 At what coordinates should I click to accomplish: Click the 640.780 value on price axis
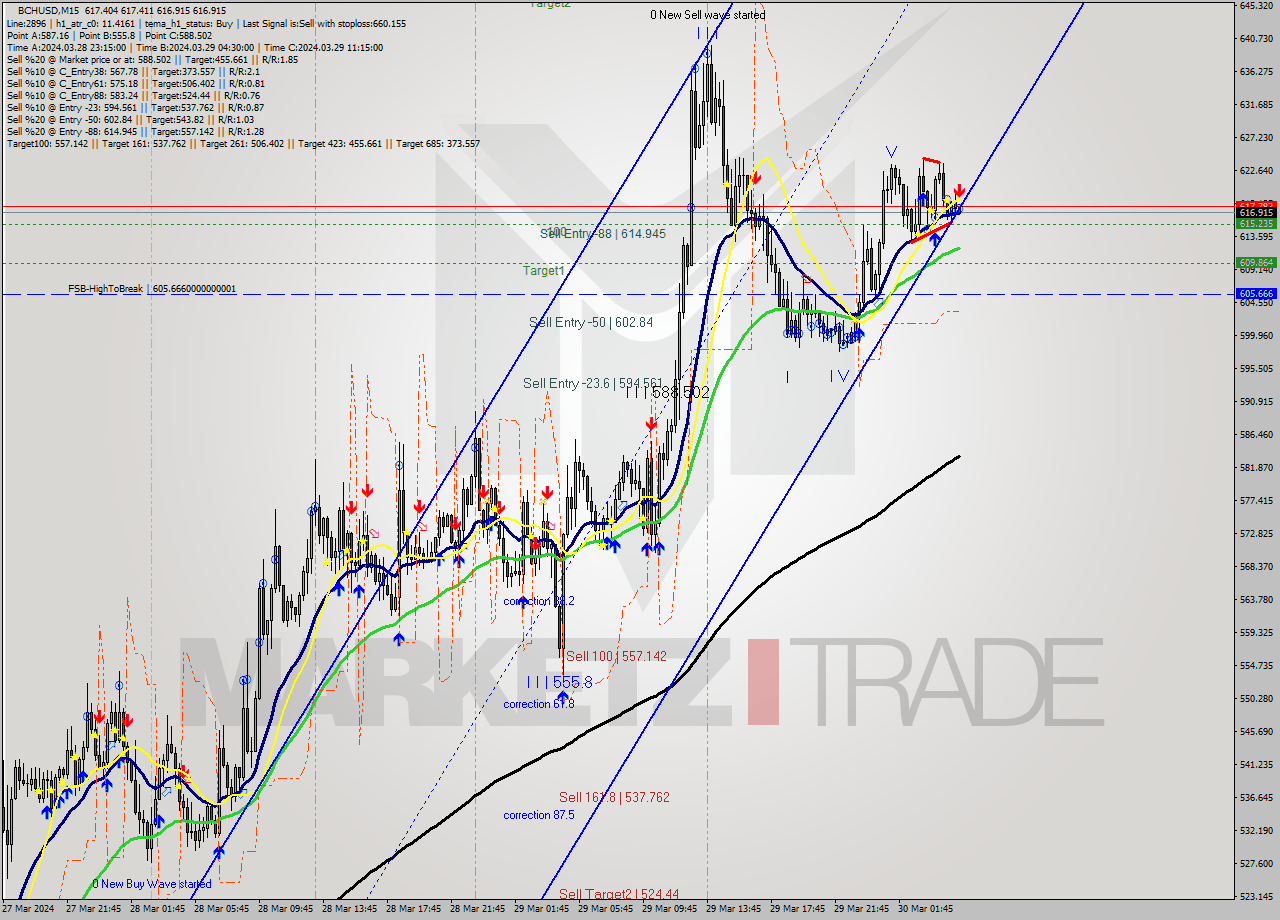(x=1255, y=38)
